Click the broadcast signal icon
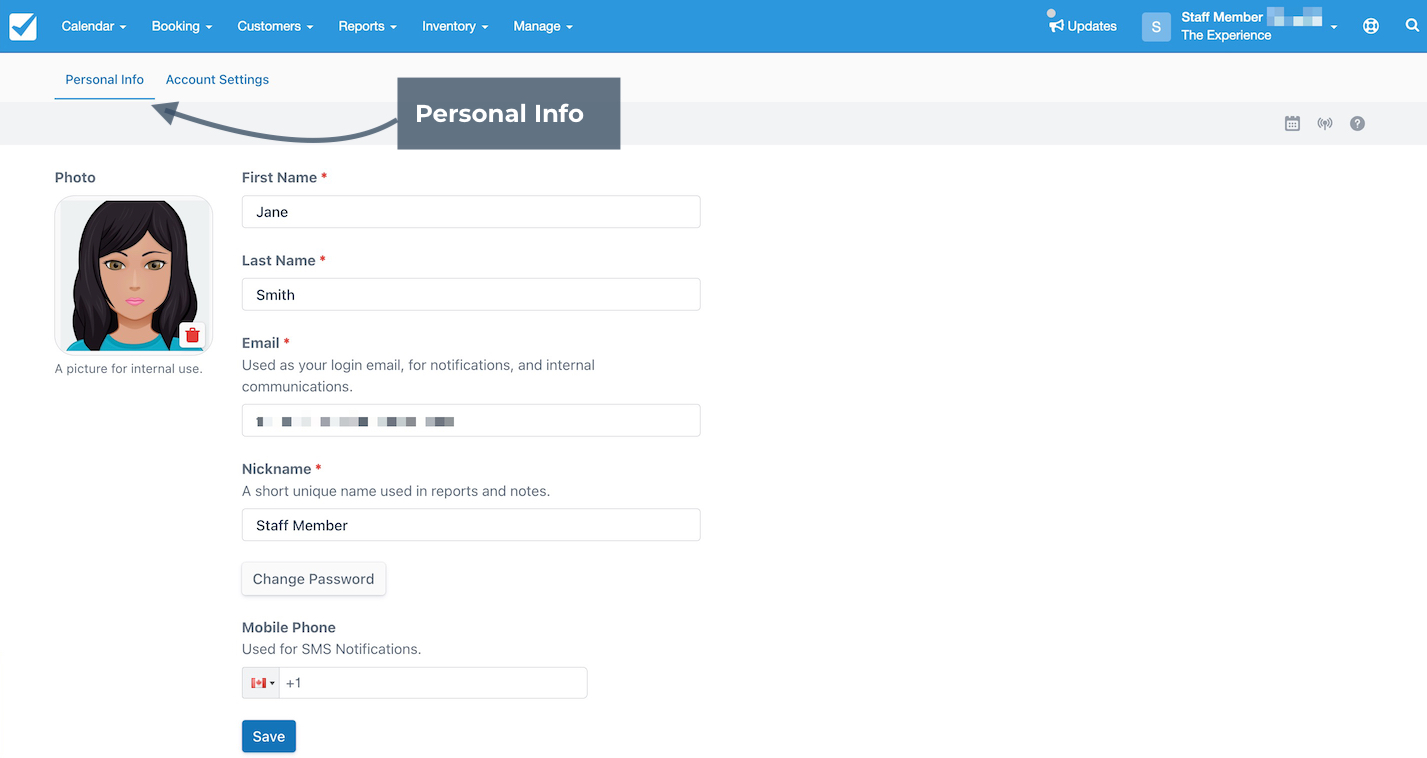This screenshot has width=1427, height=758. (1325, 123)
